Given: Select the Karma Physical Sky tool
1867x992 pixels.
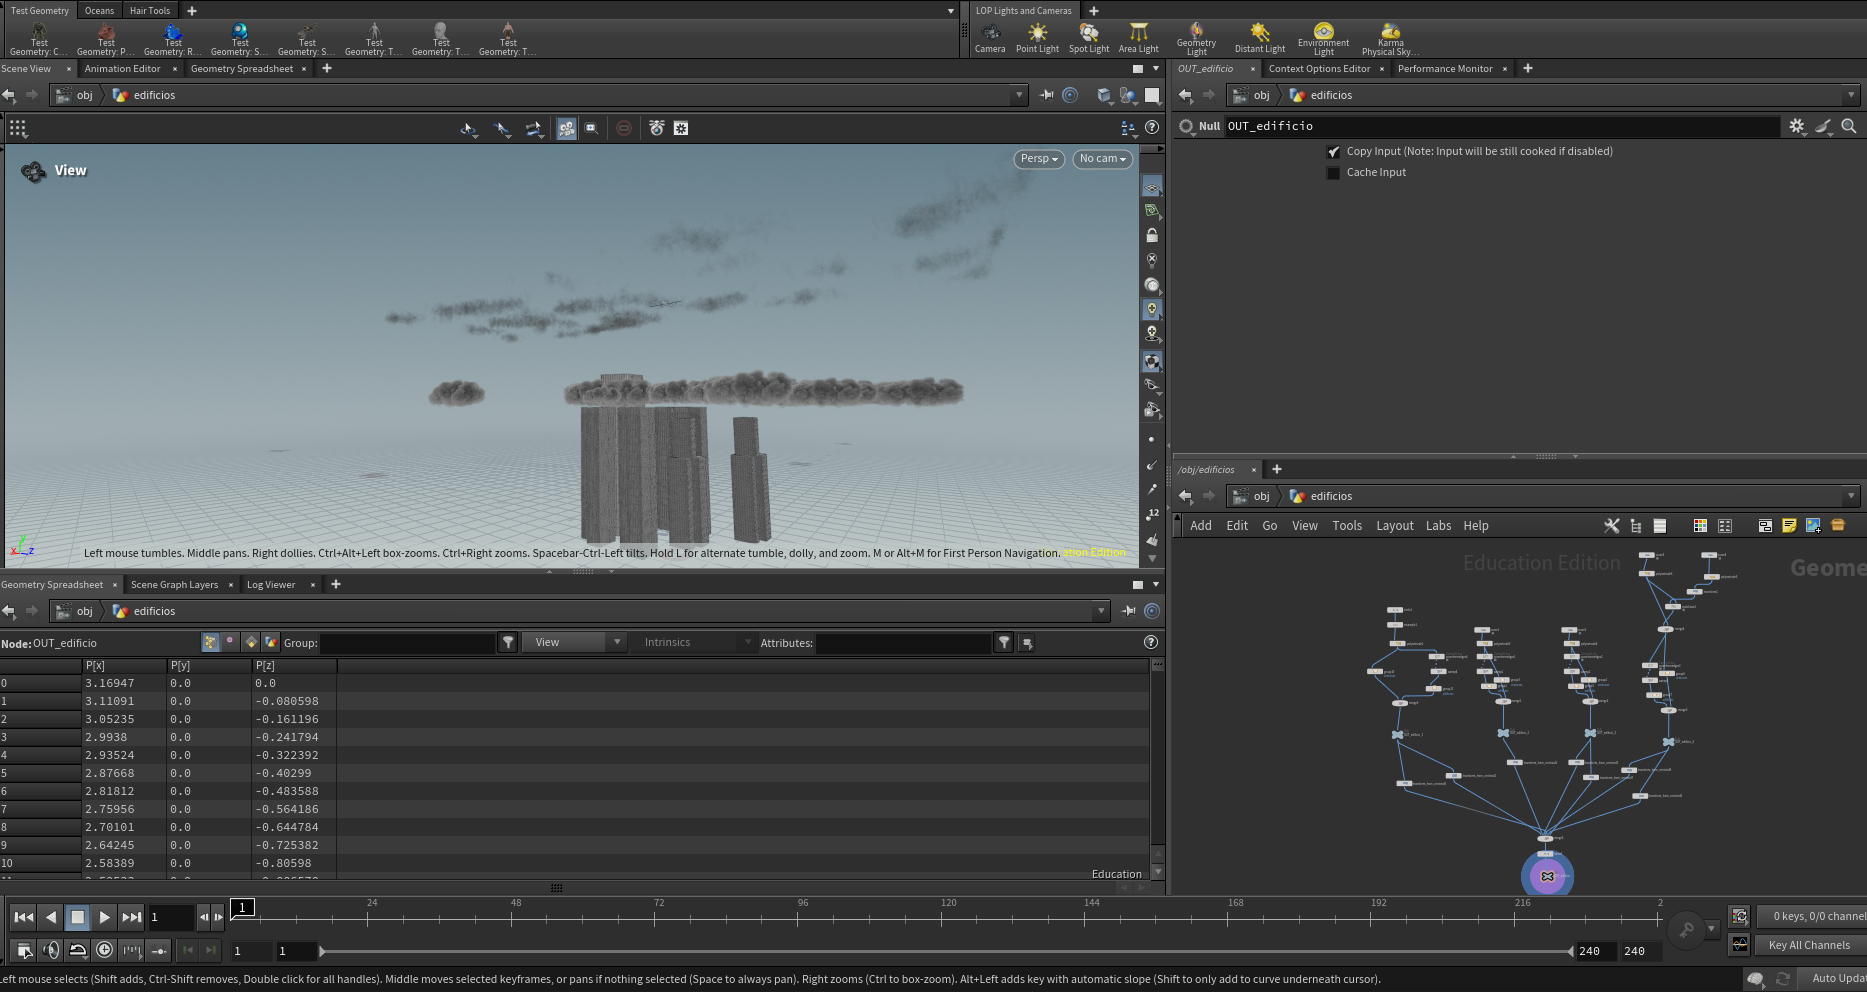Looking at the screenshot, I should 1390,38.
